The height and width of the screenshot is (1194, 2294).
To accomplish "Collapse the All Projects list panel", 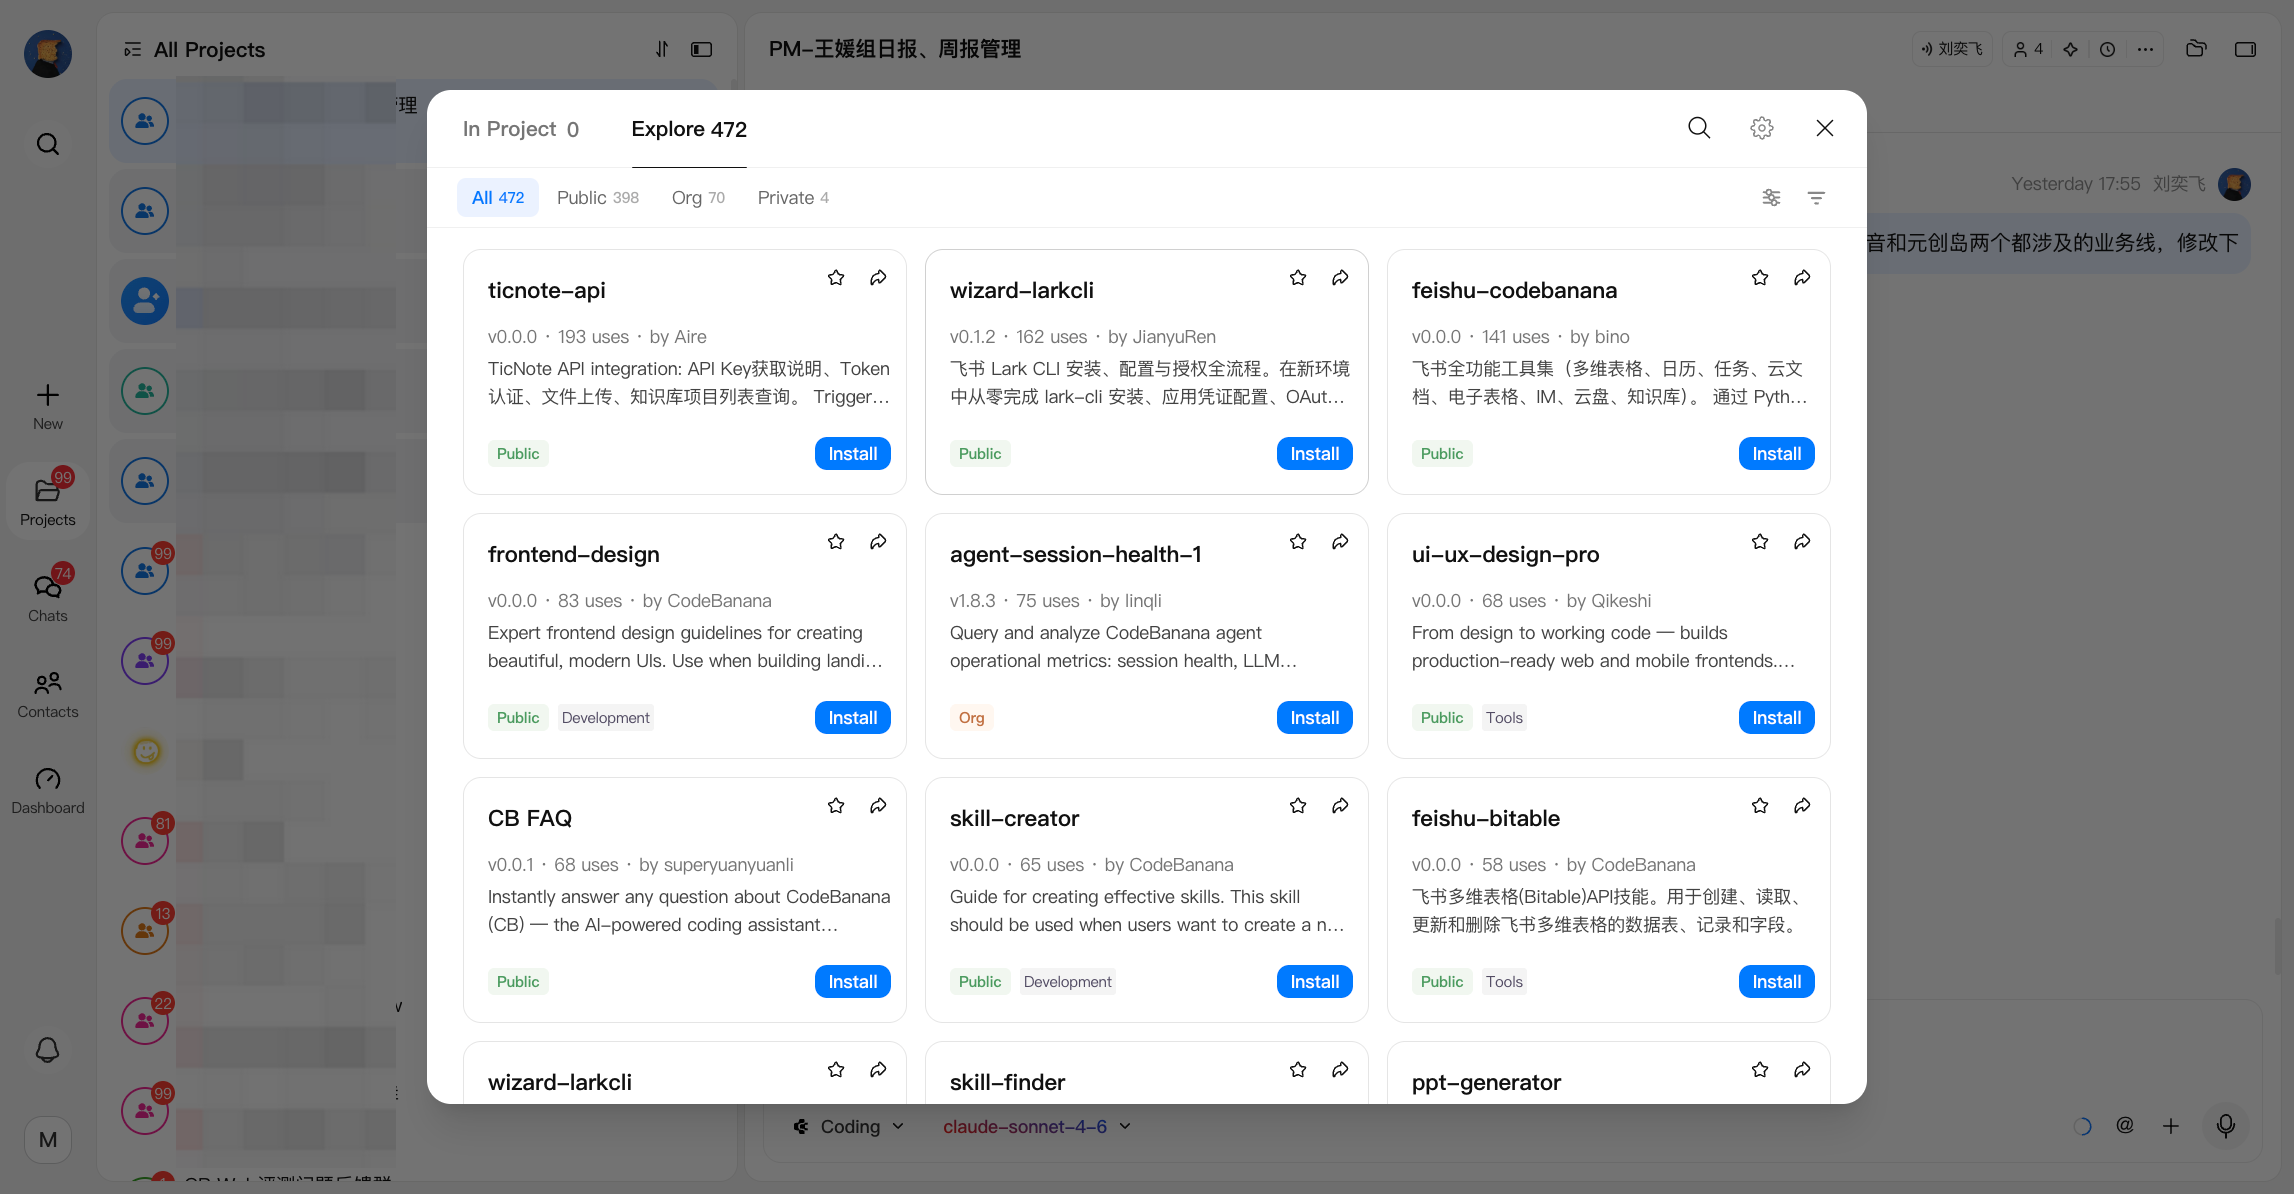I will 132,50.
